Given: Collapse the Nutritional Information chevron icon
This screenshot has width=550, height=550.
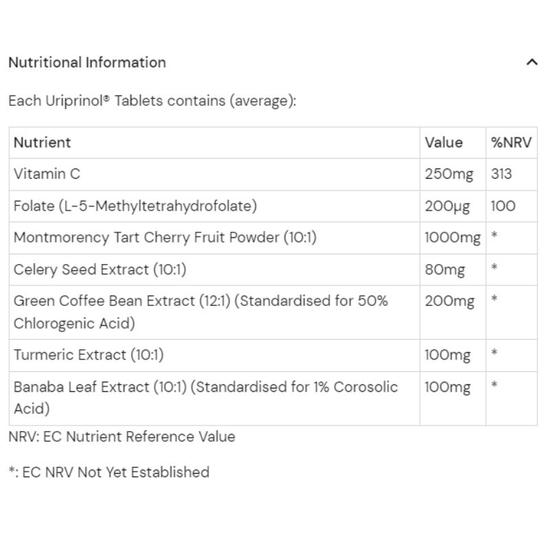Looking at the screenshot, I should click(532, 62).
